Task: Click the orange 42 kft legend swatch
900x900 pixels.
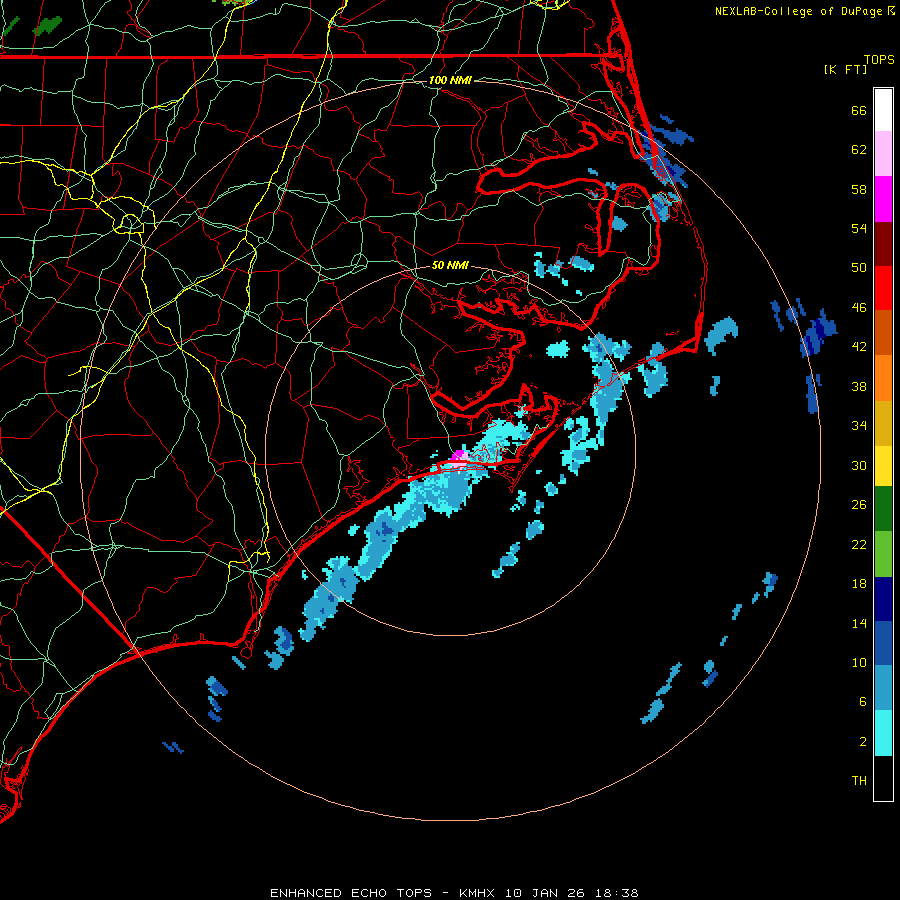Action: (x=883, y=378)
